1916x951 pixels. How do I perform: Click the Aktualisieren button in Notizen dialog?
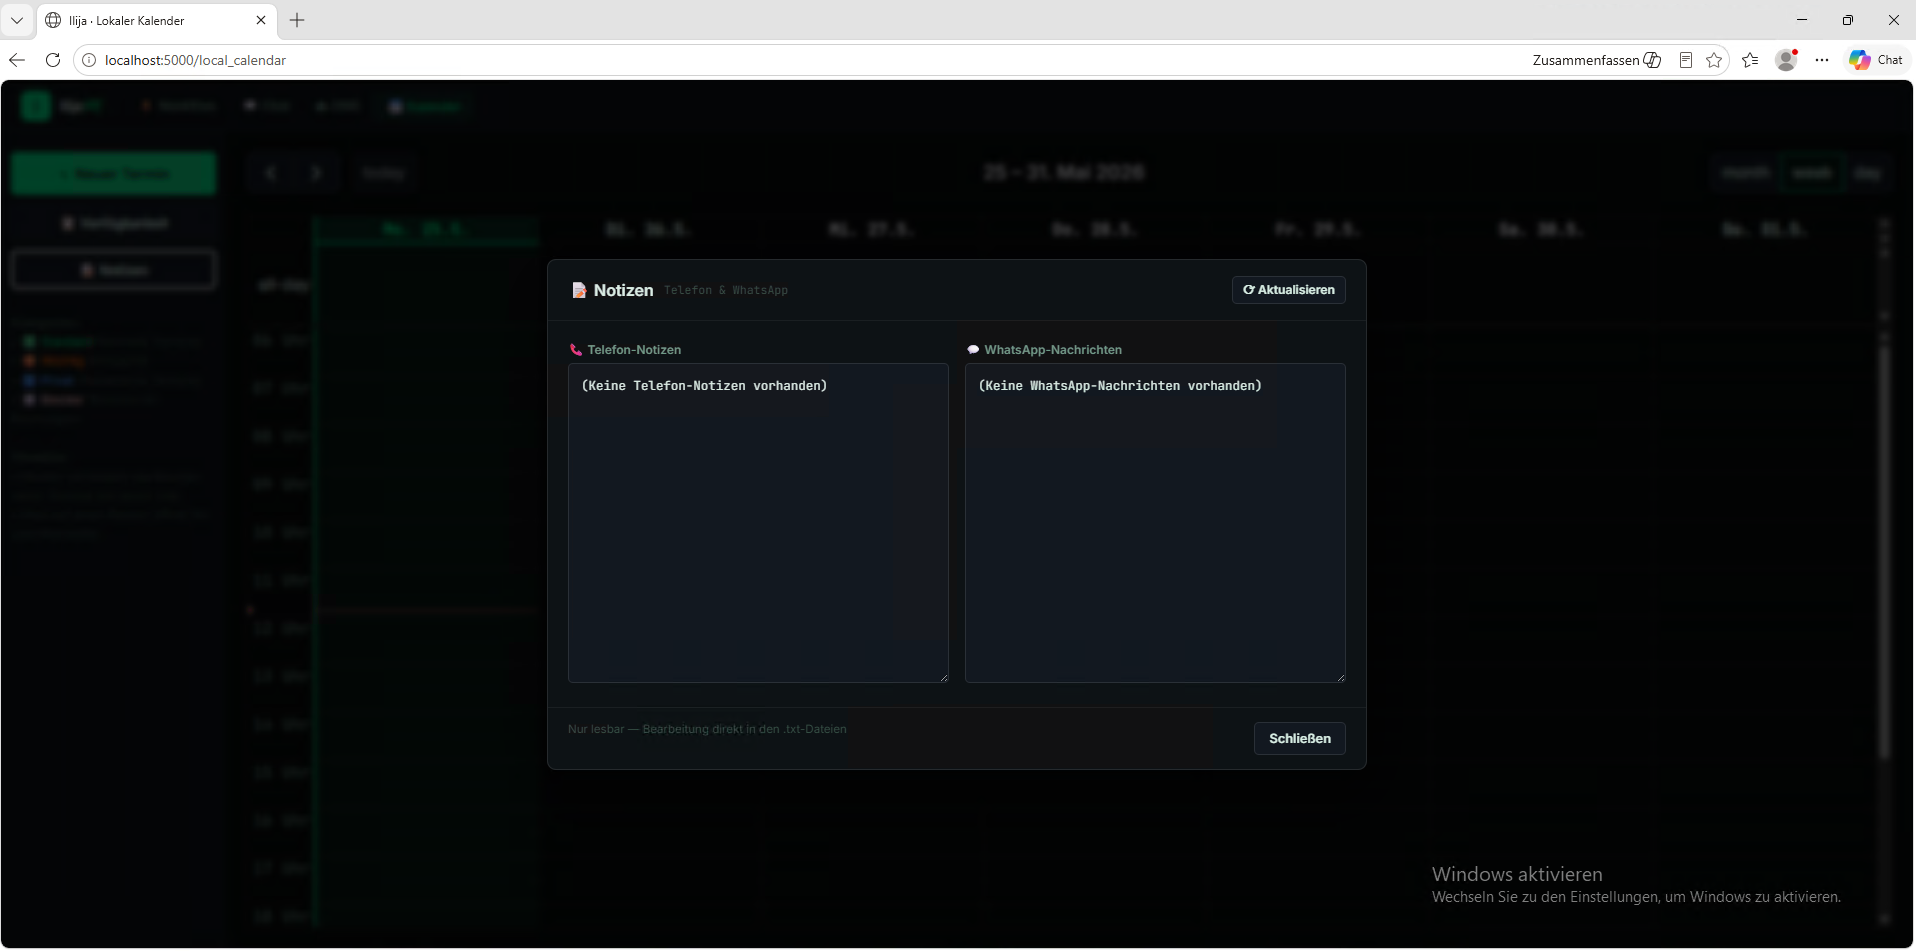point(1288,290)
